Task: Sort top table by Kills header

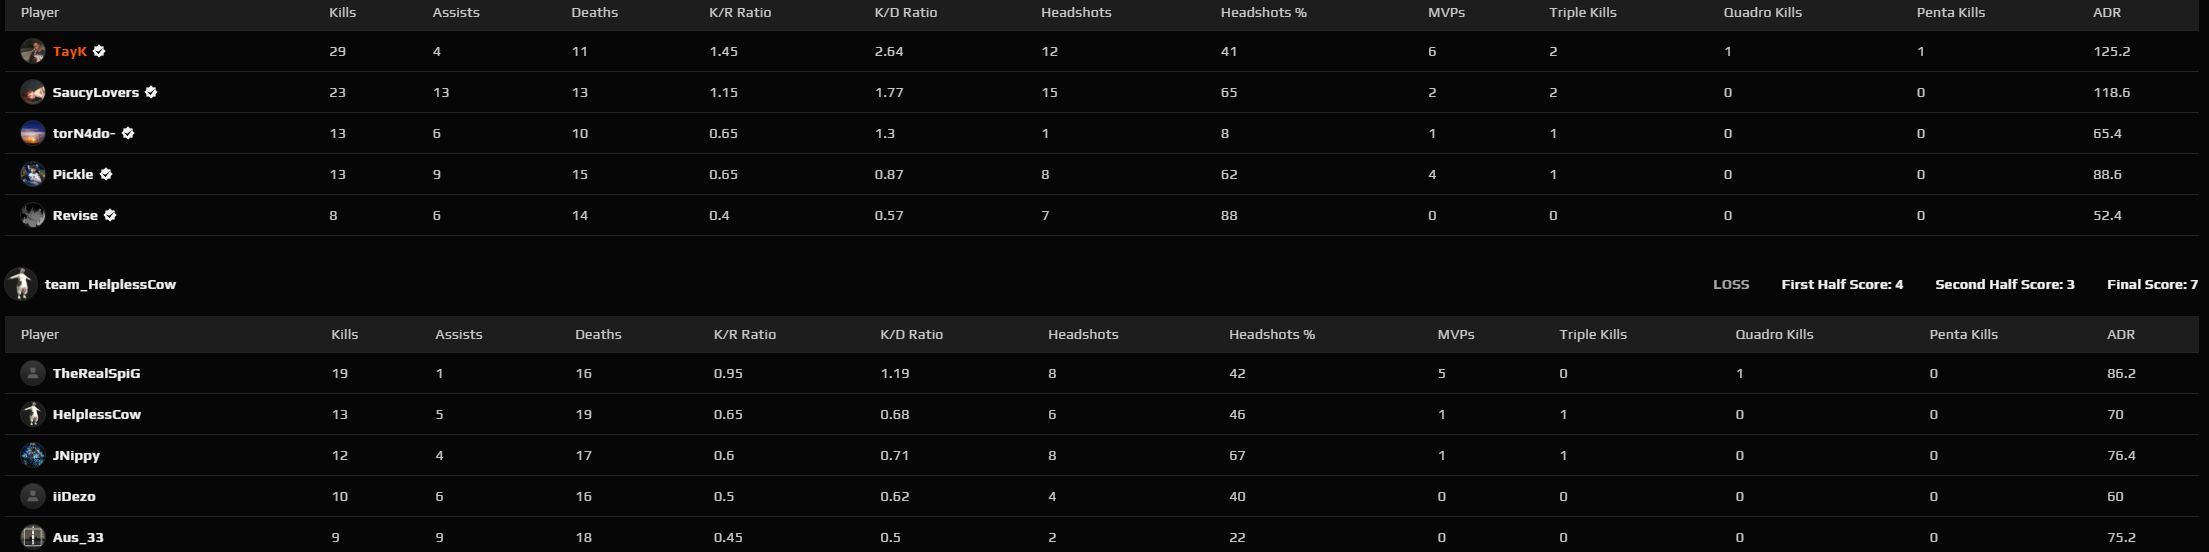Action: (342, 13)
